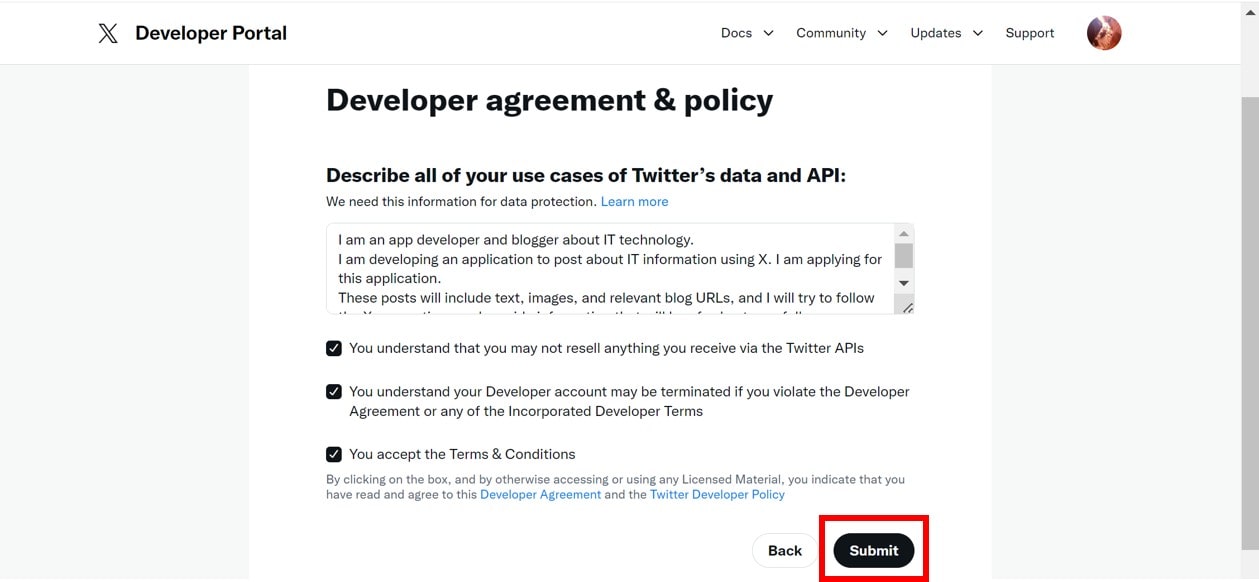
Task: Click the Developer Portal title
Action: click(211, 33)
